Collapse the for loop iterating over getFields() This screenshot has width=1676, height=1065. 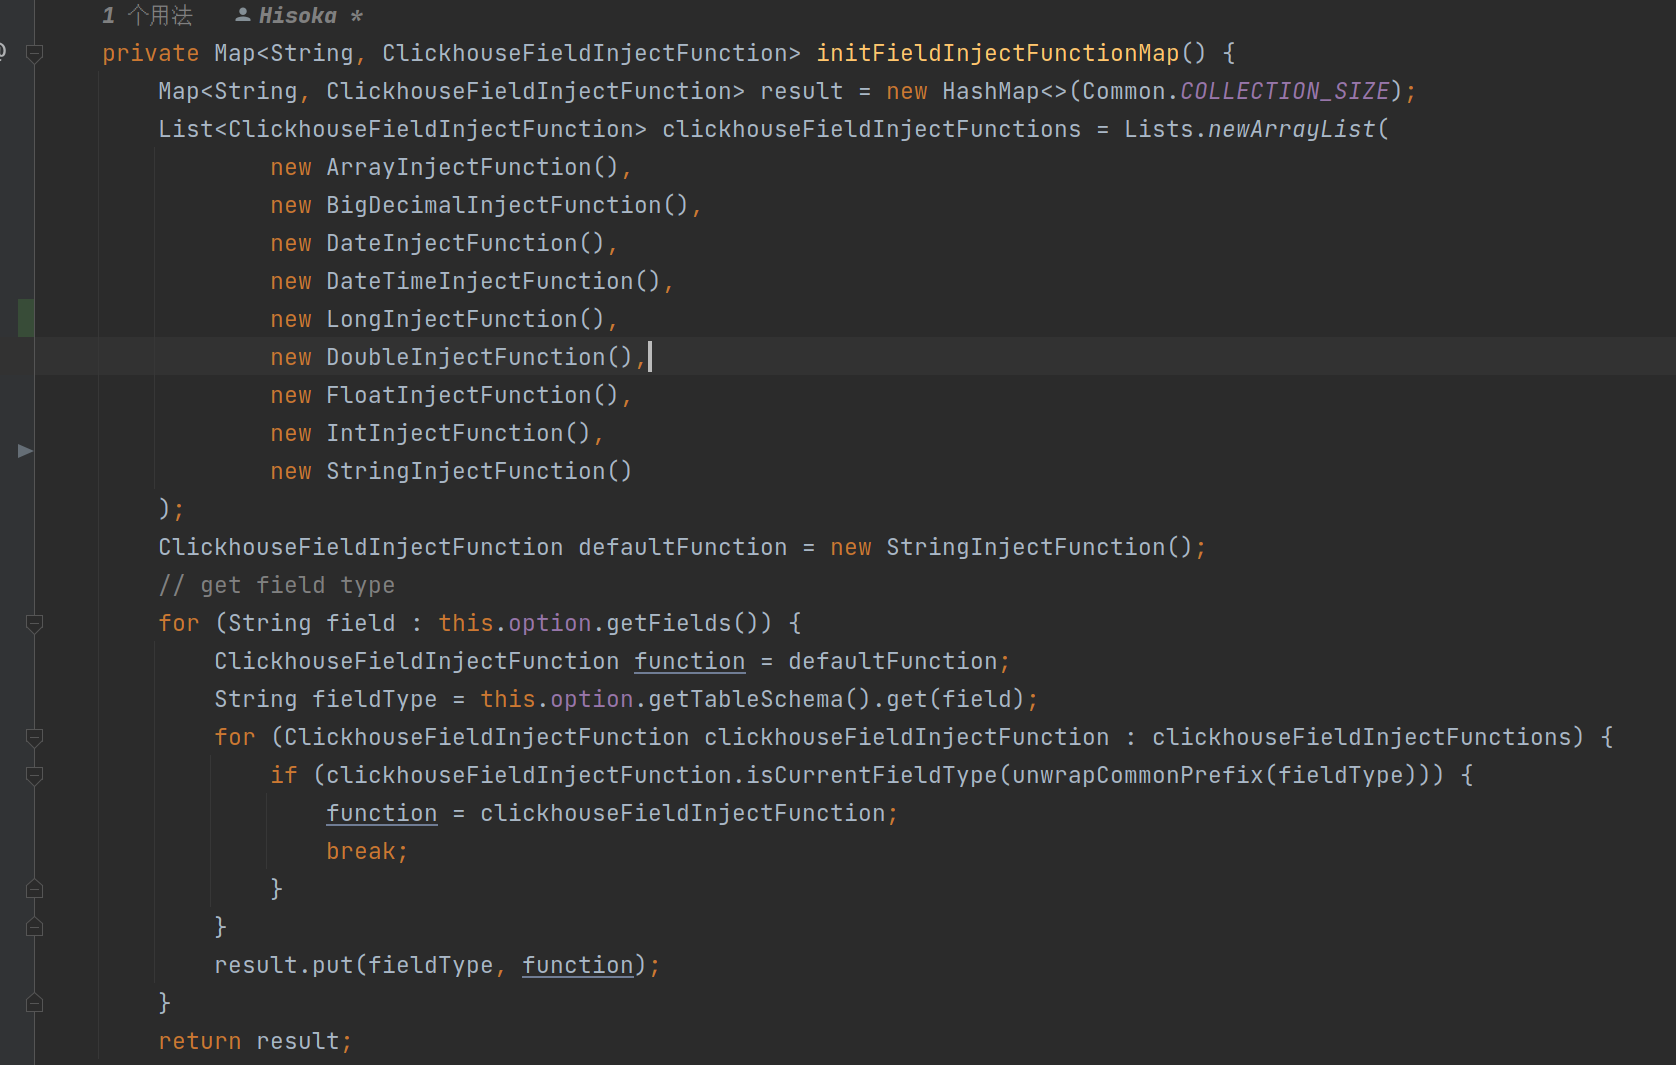tap(34, 624)
